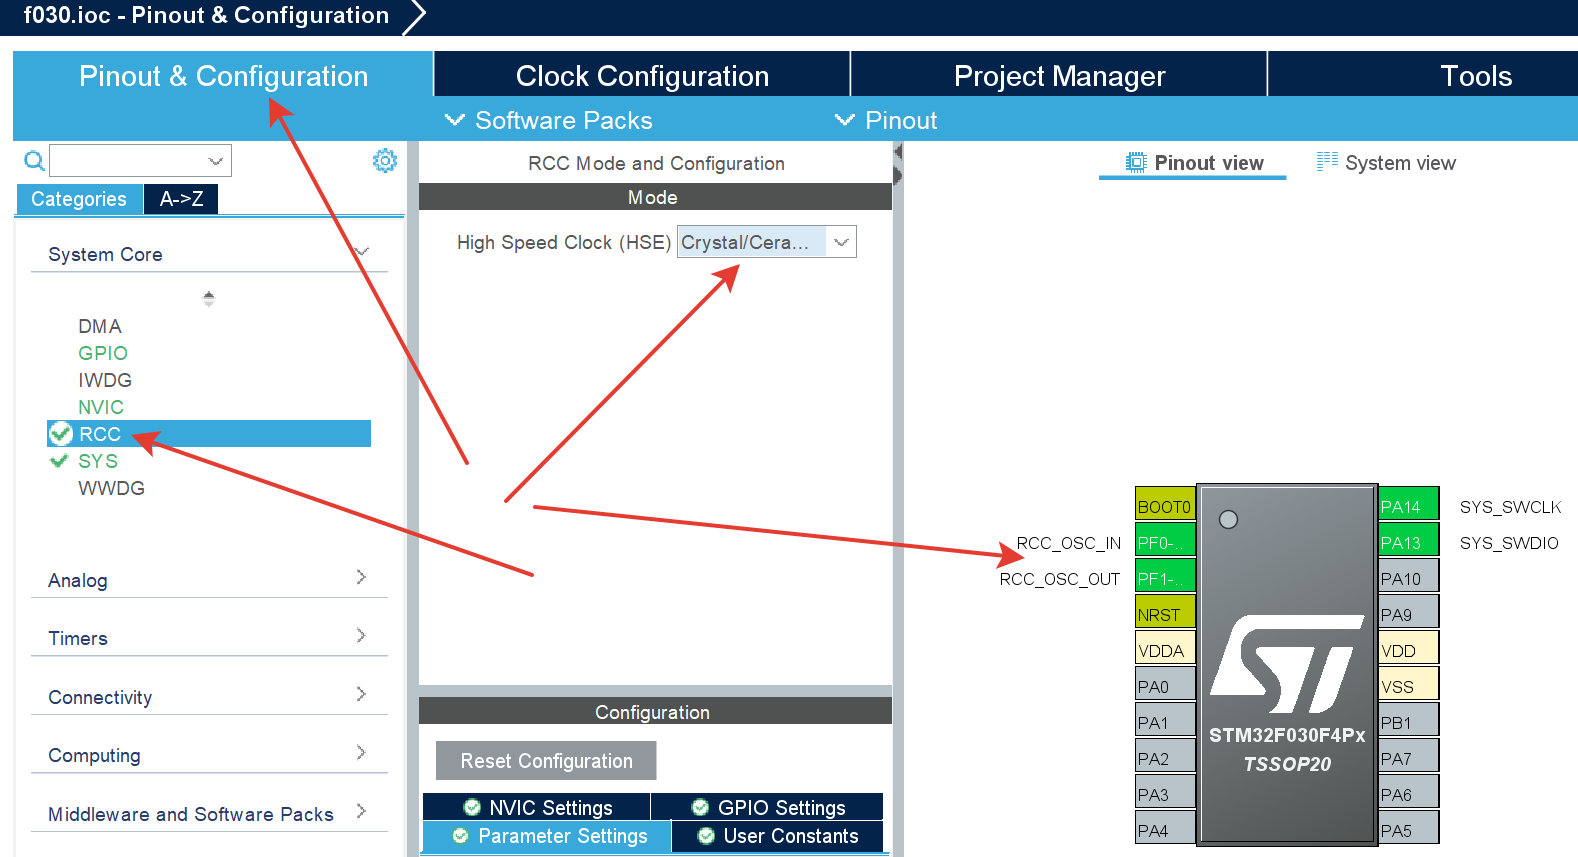Click the RCC enabled checkmark icon
Viewport: 1578px width, 857px height.
(x=61, y=434)
